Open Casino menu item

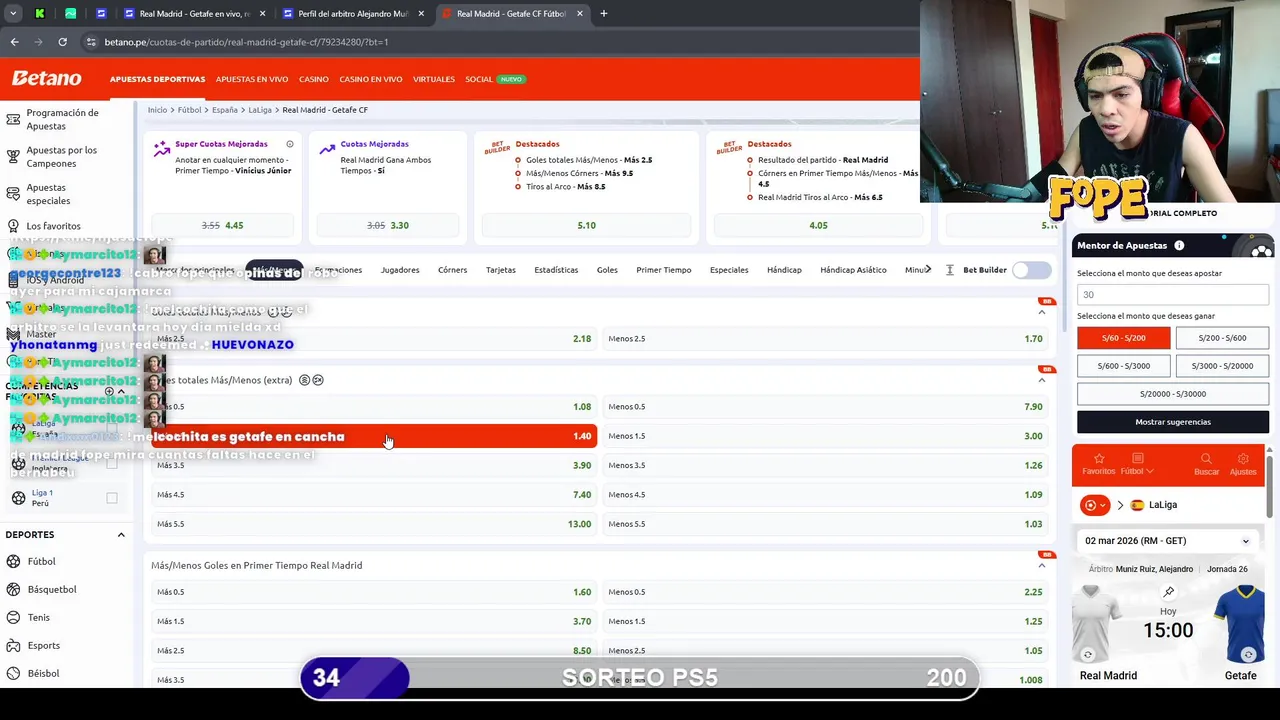[314, 79]
